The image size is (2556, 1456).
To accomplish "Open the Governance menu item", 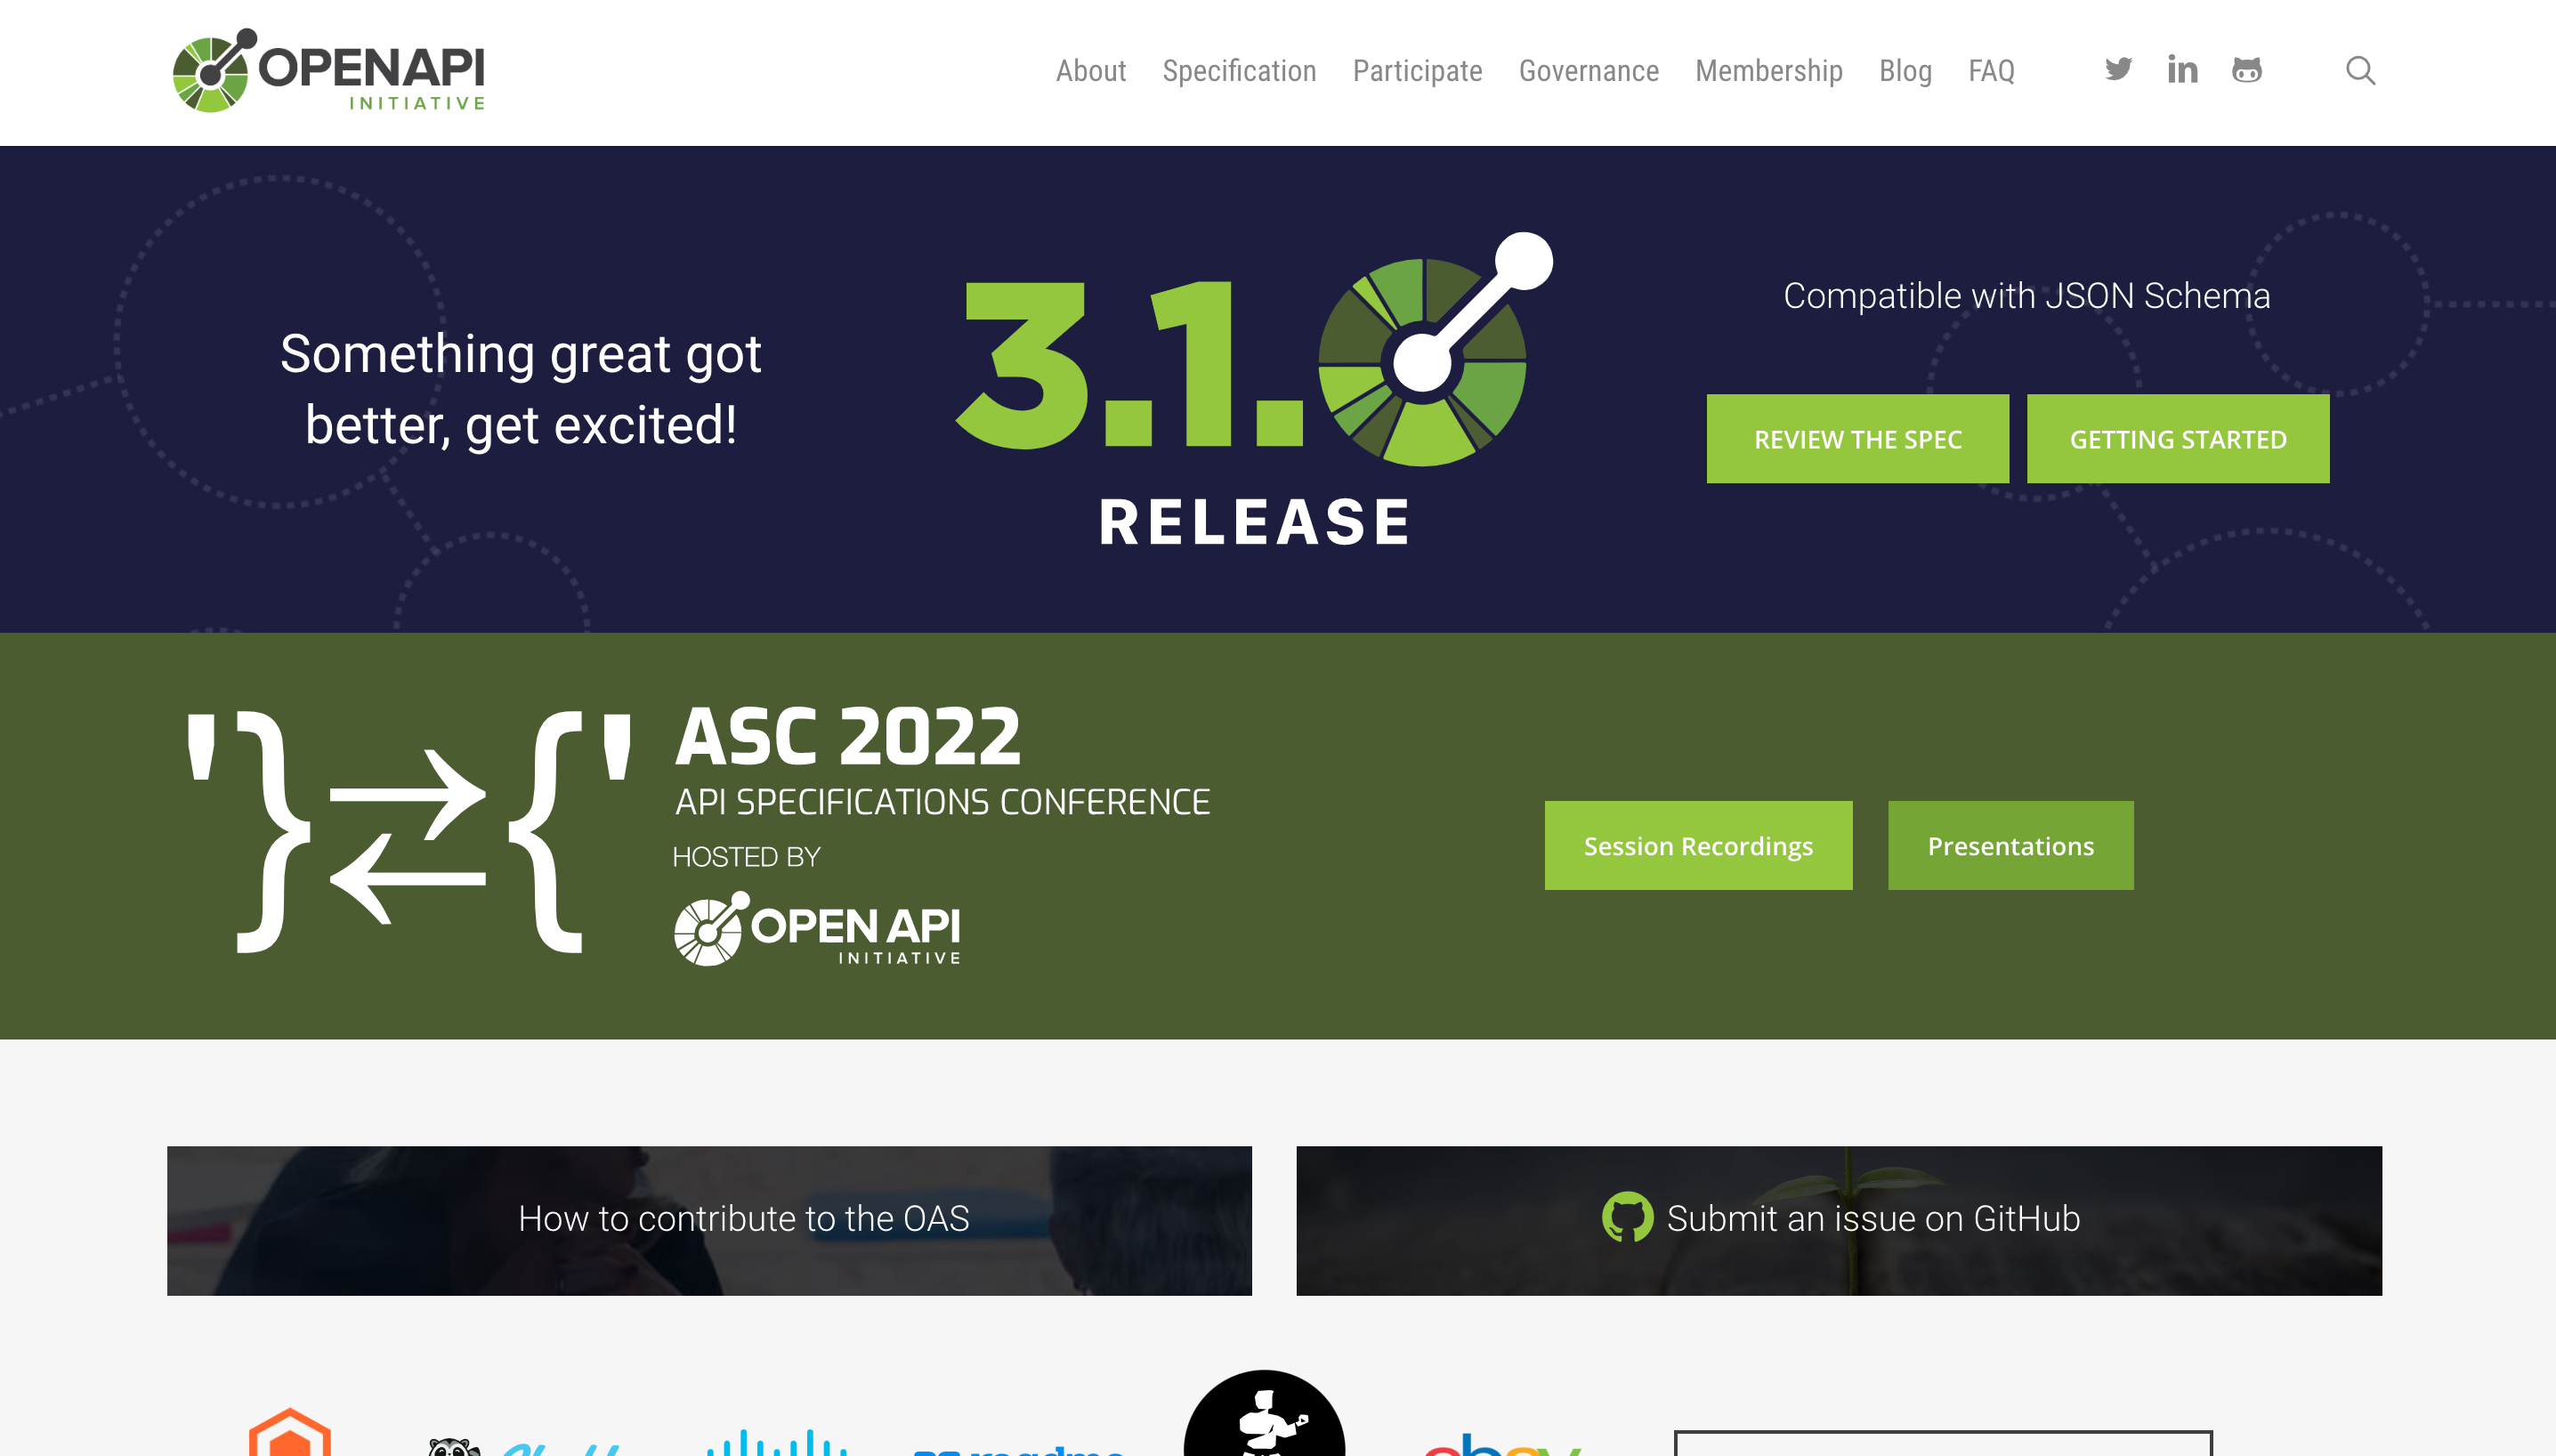I will pyautogui.click(x=1588, y=71).
